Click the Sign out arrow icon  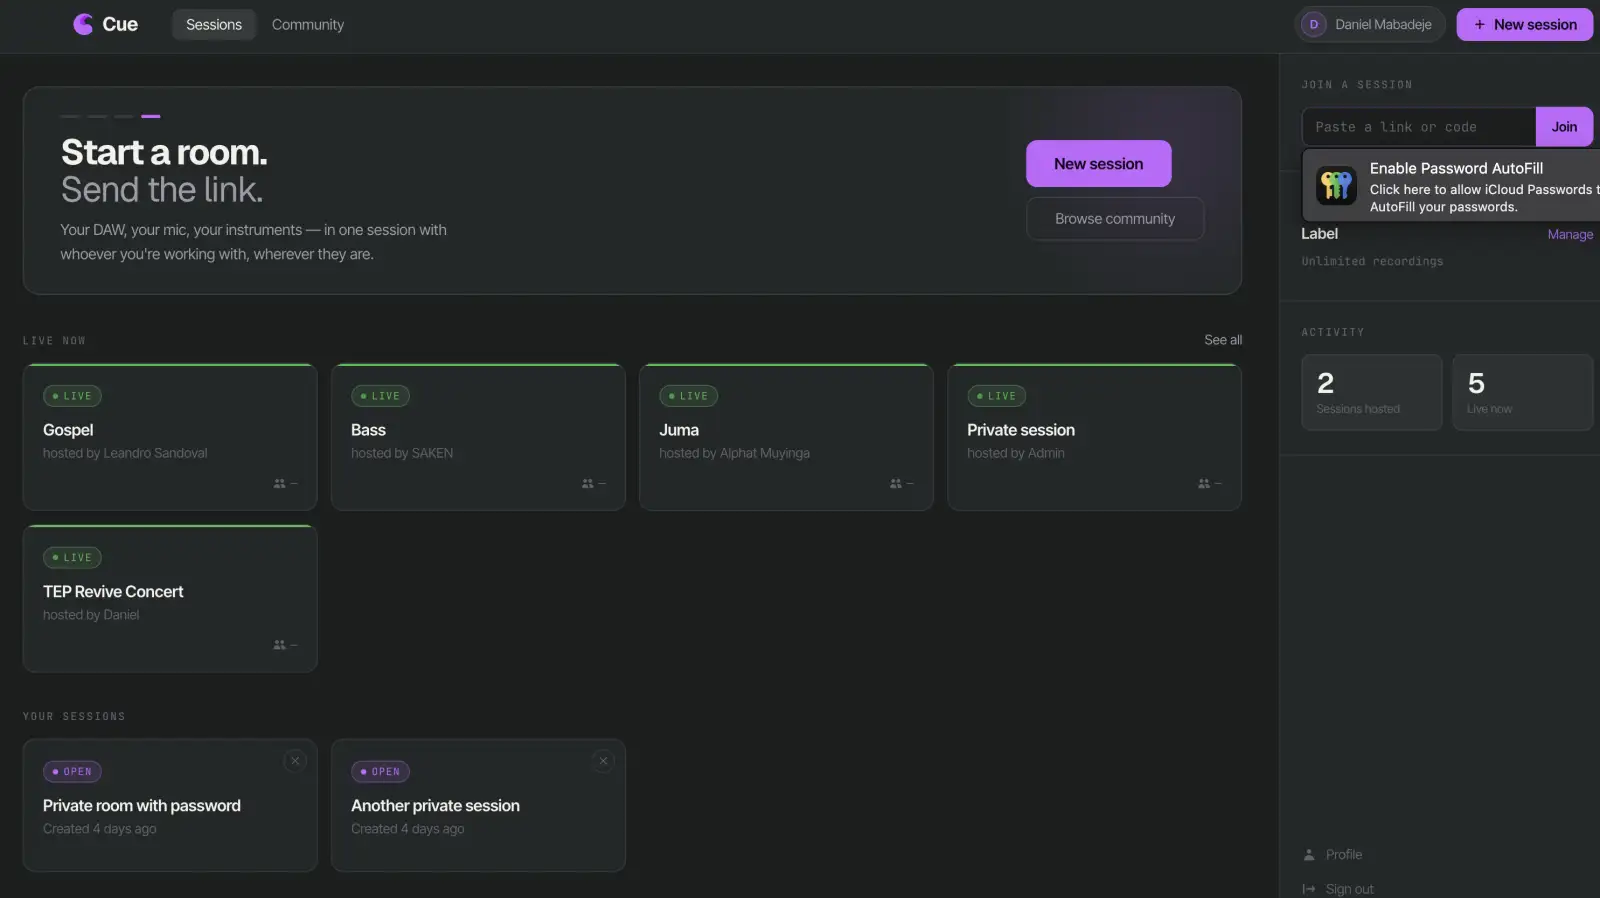point(1309,889)
